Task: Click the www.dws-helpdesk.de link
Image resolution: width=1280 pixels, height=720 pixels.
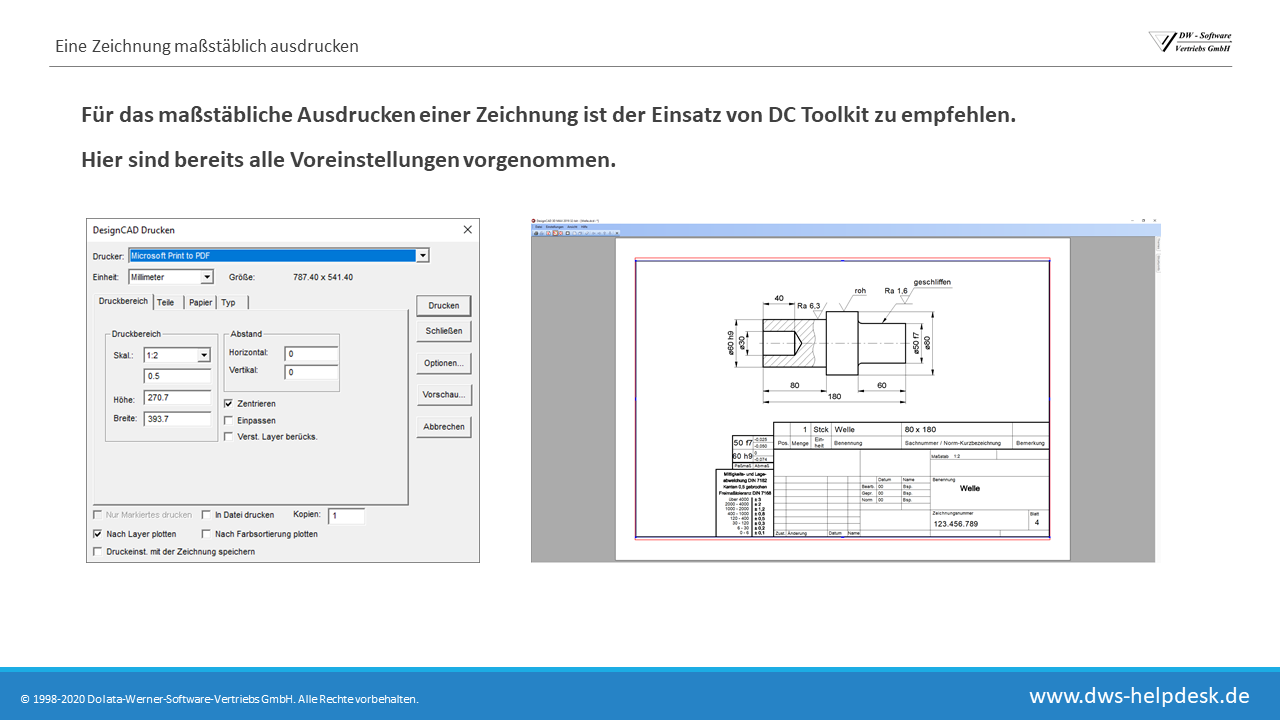Action: (1139, 695)
